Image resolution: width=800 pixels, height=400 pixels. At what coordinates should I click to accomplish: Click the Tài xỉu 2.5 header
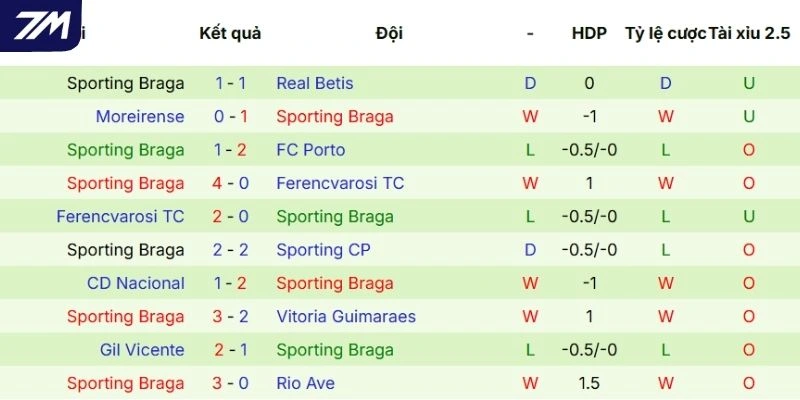tap(749, 33)
